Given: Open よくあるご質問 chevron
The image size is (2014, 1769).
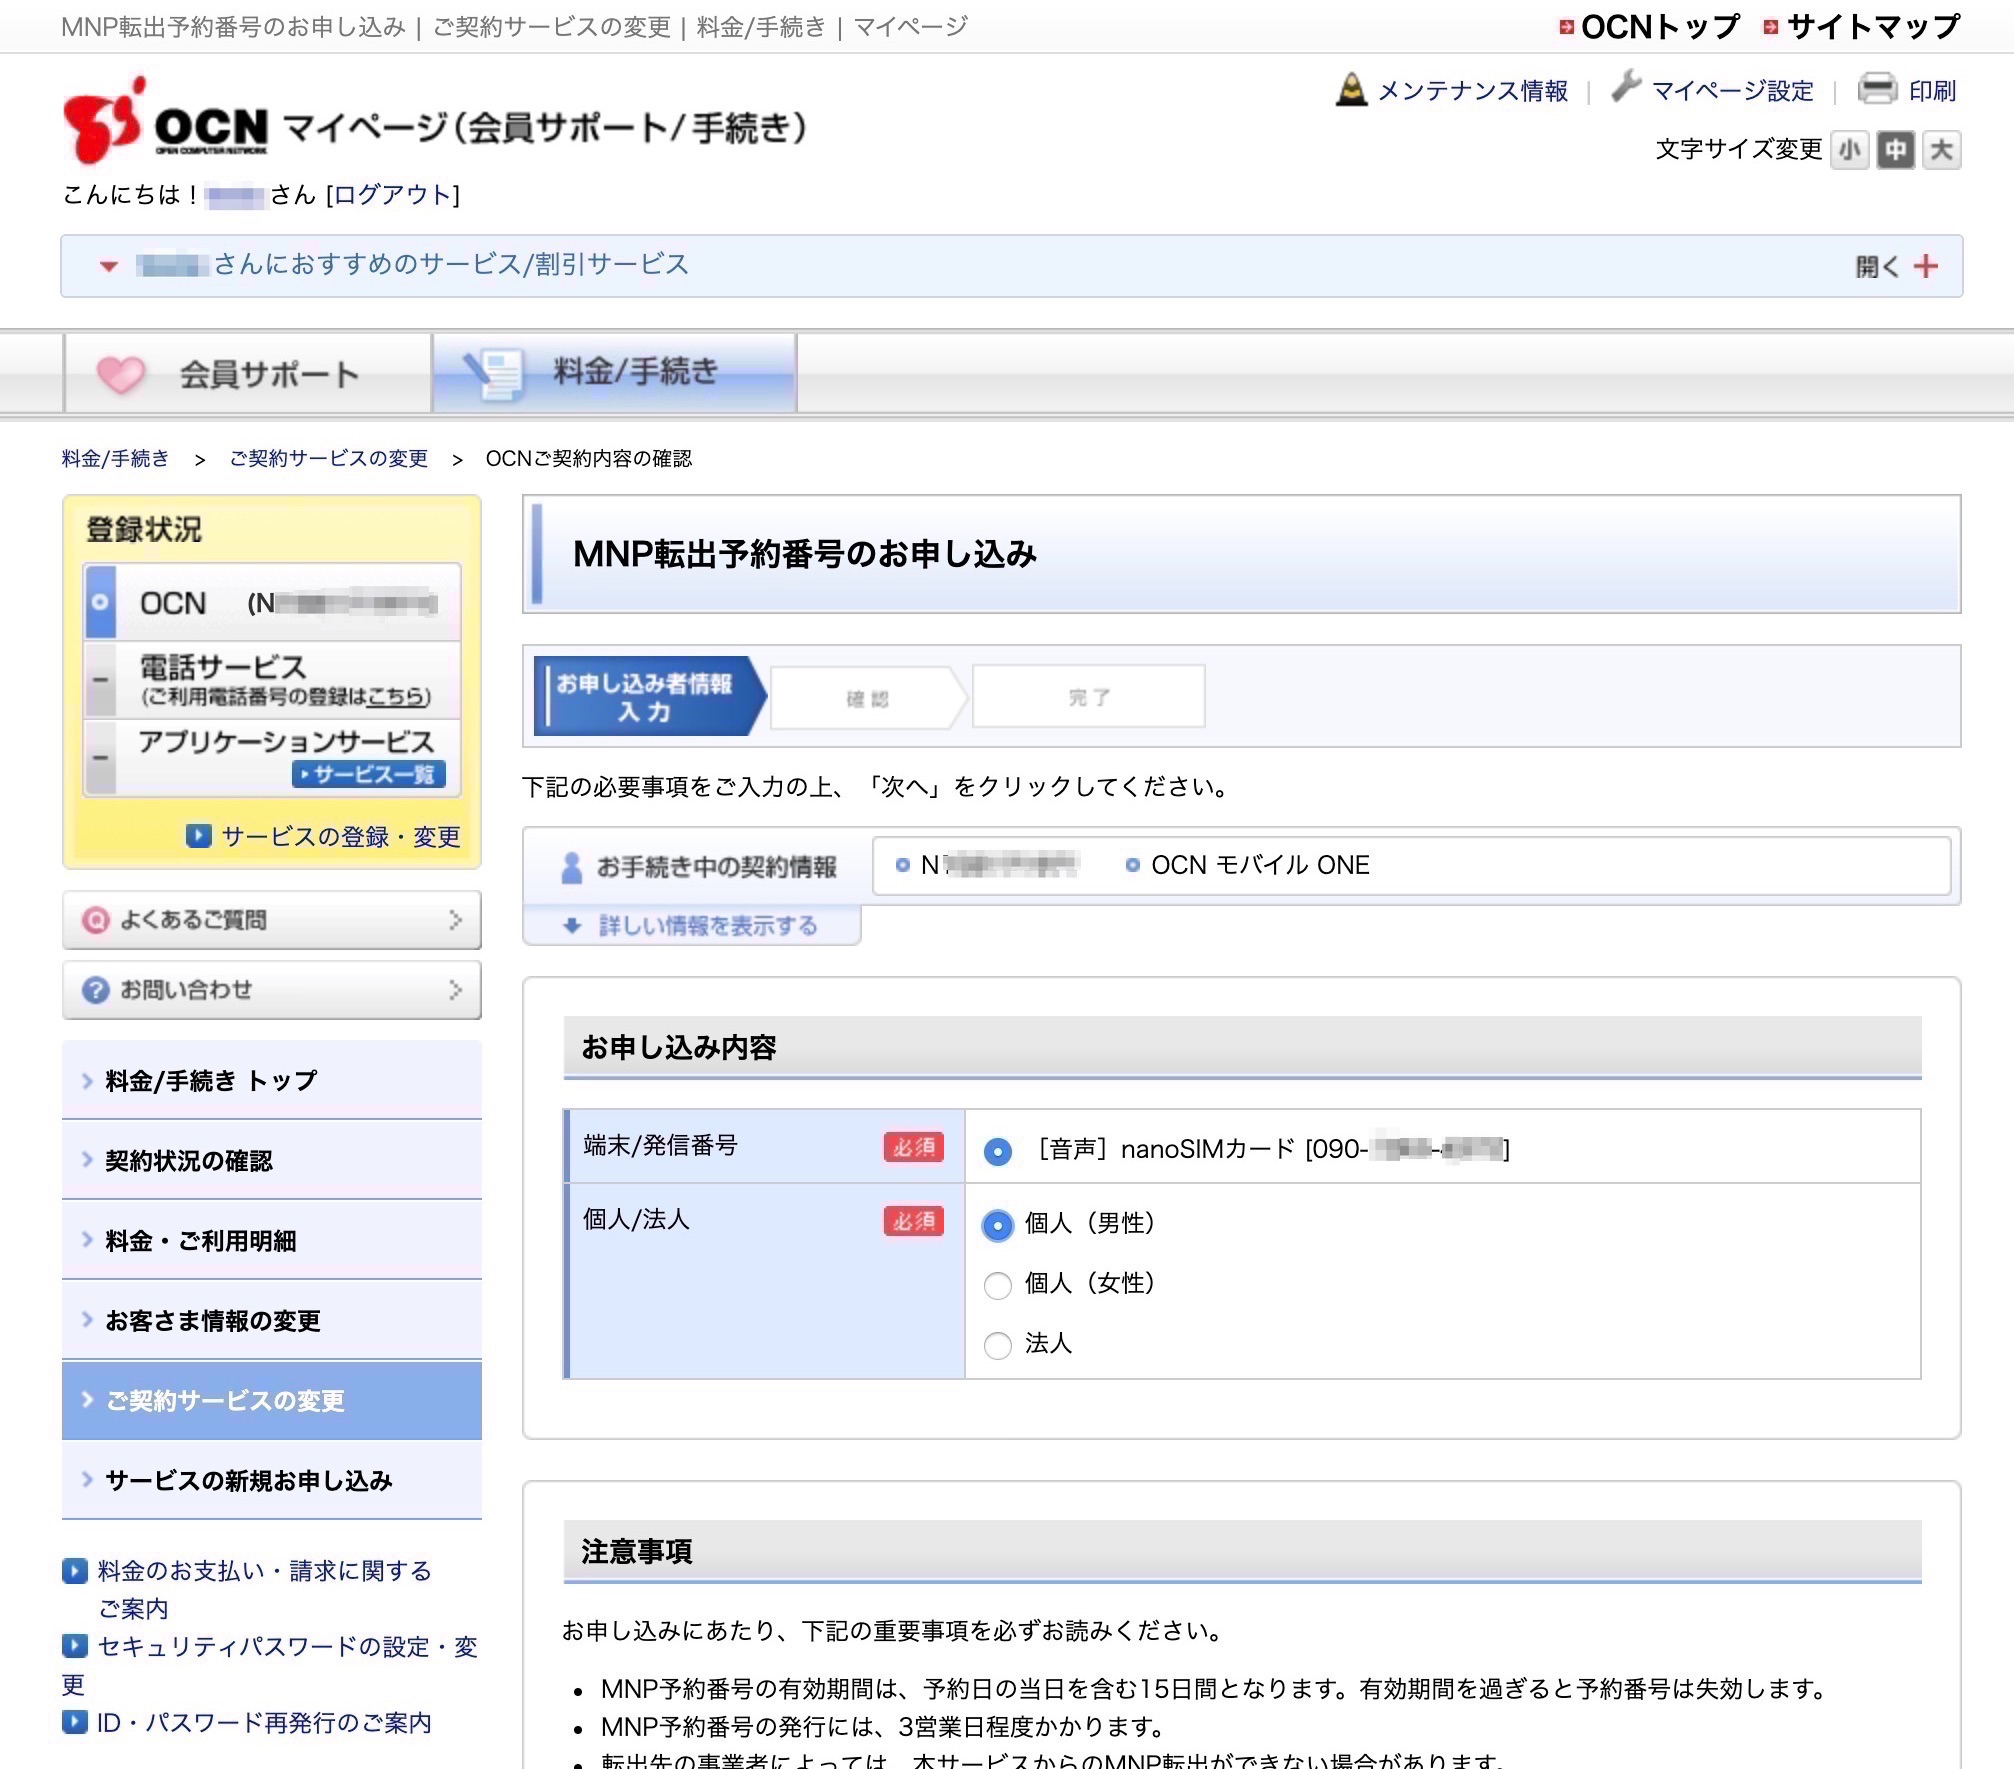Looking at the screenshot, I should [455, 920].
